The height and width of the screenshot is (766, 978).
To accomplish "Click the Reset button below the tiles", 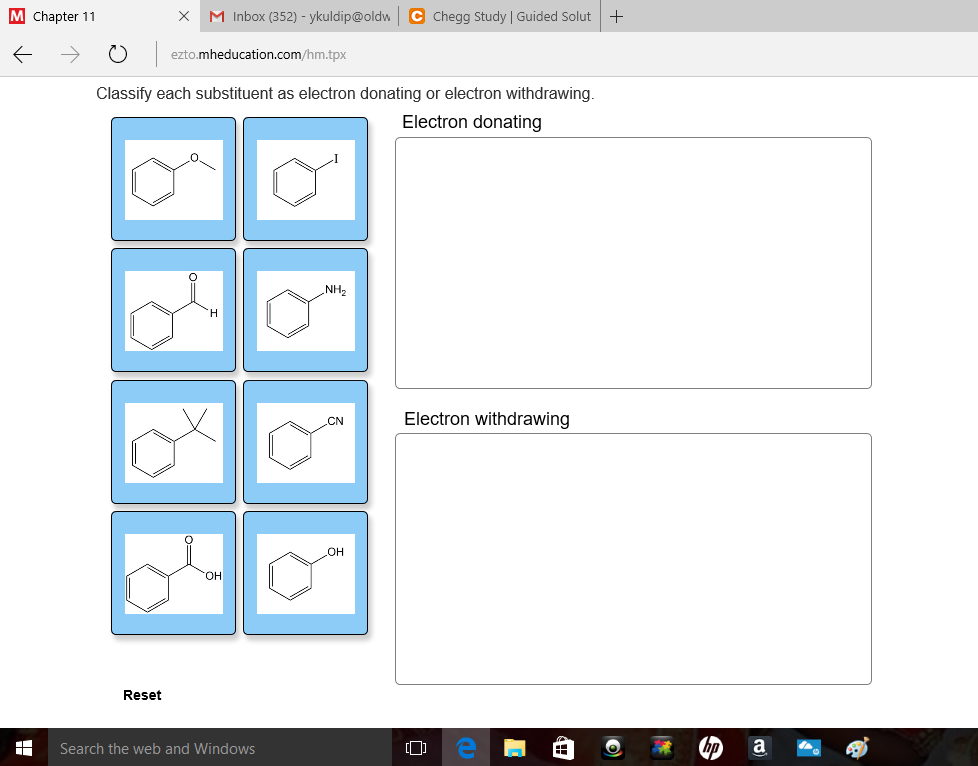I will [142, 694].
